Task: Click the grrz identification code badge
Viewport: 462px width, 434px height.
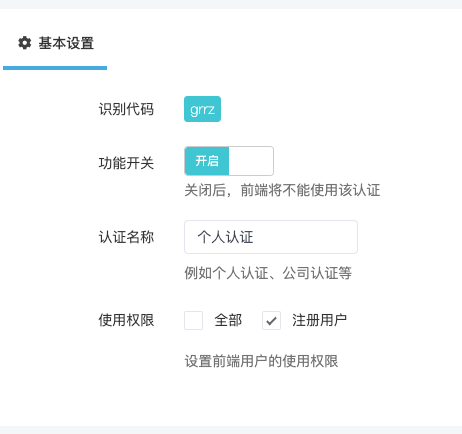Action: coord(202,109)
